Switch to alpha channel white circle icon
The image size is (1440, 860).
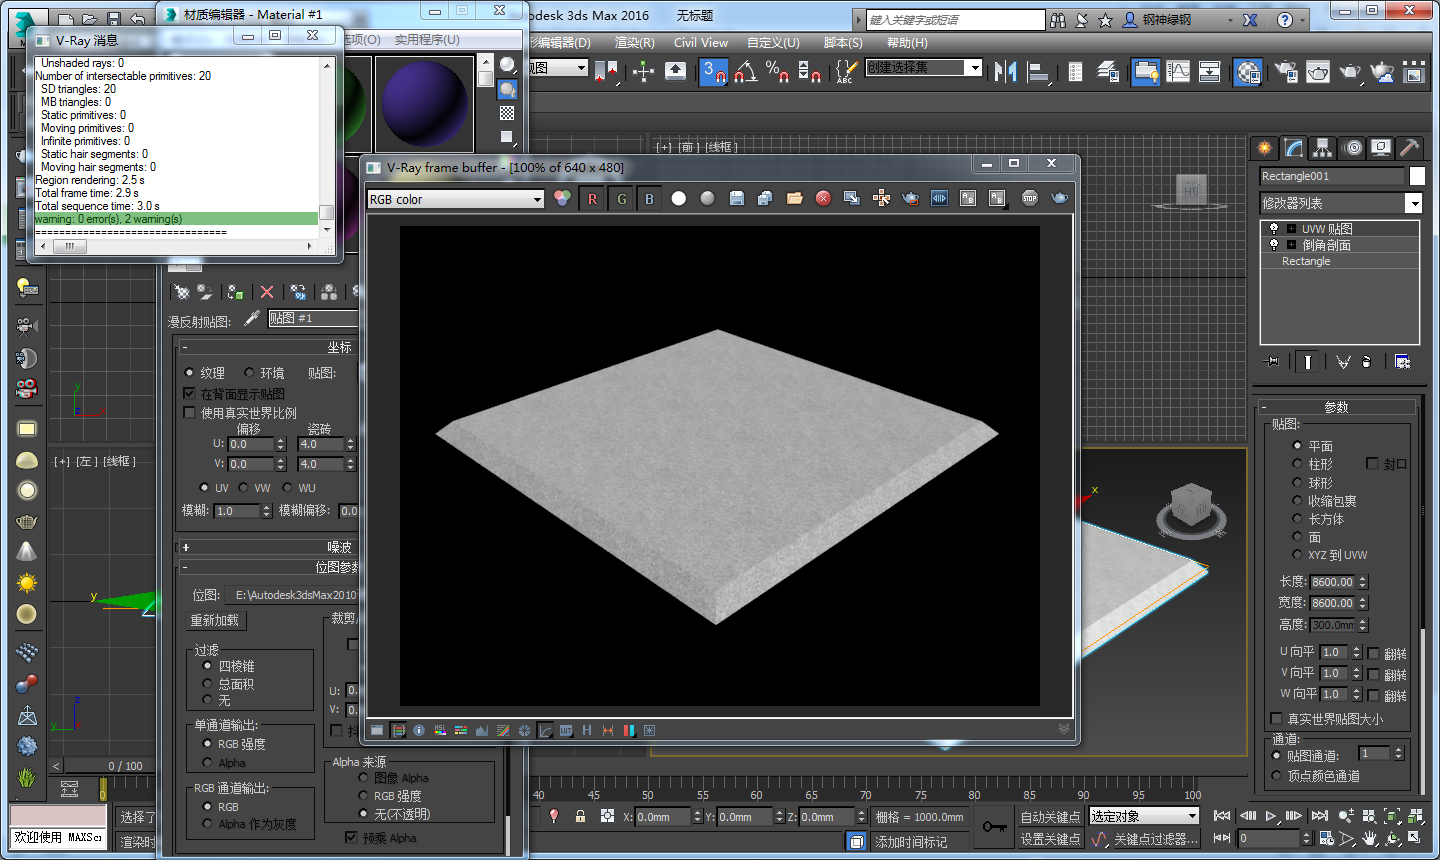point(678,199)
